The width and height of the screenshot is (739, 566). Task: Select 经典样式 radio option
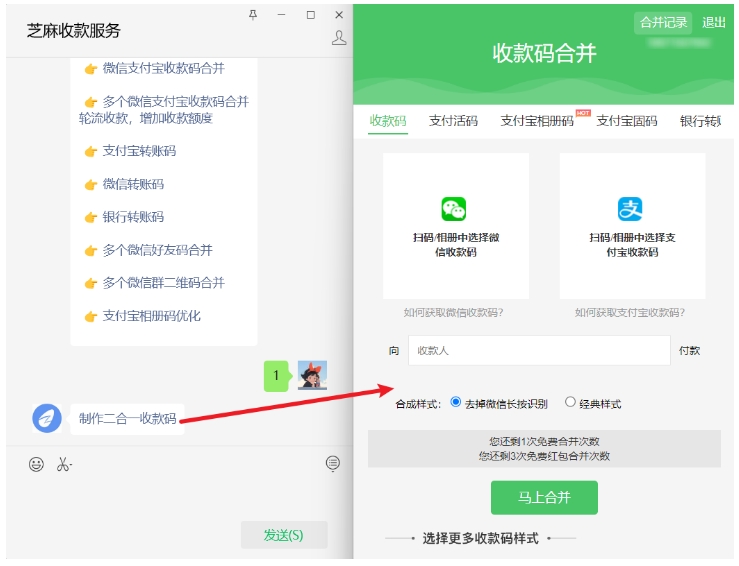pyautogui.click(x=570, y=402)
